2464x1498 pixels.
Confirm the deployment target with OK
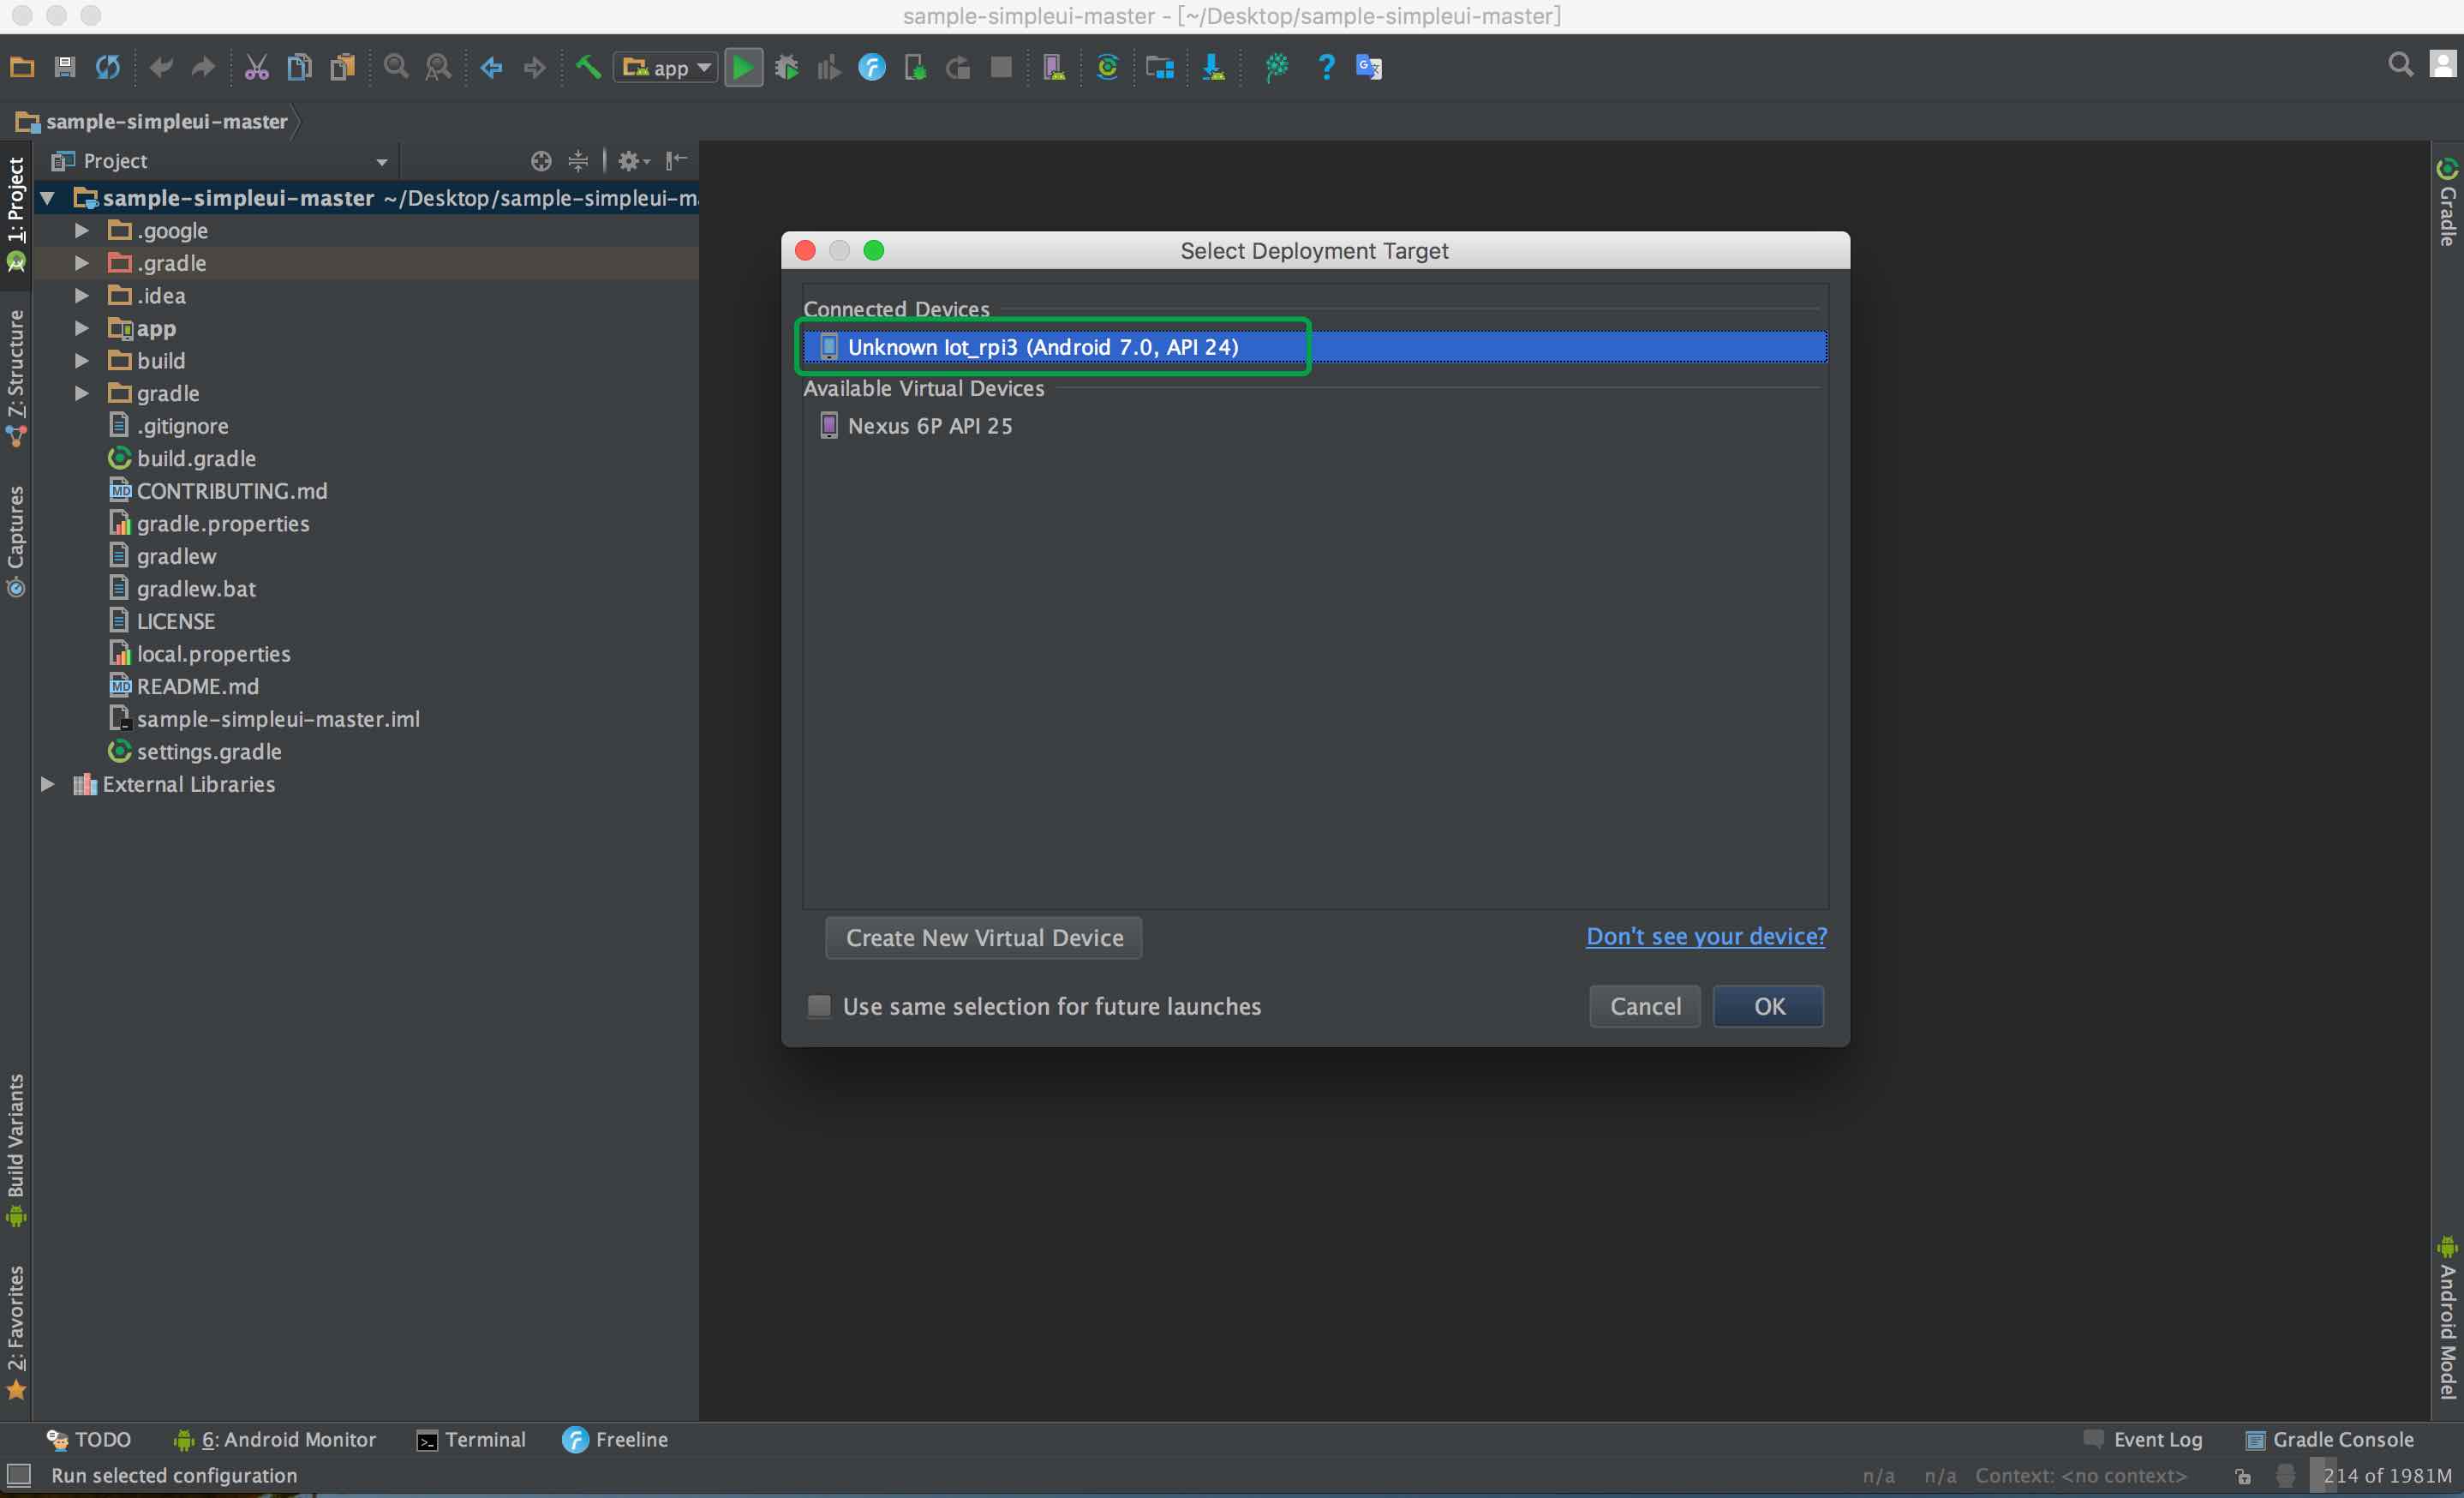tap(1769, 1006)
